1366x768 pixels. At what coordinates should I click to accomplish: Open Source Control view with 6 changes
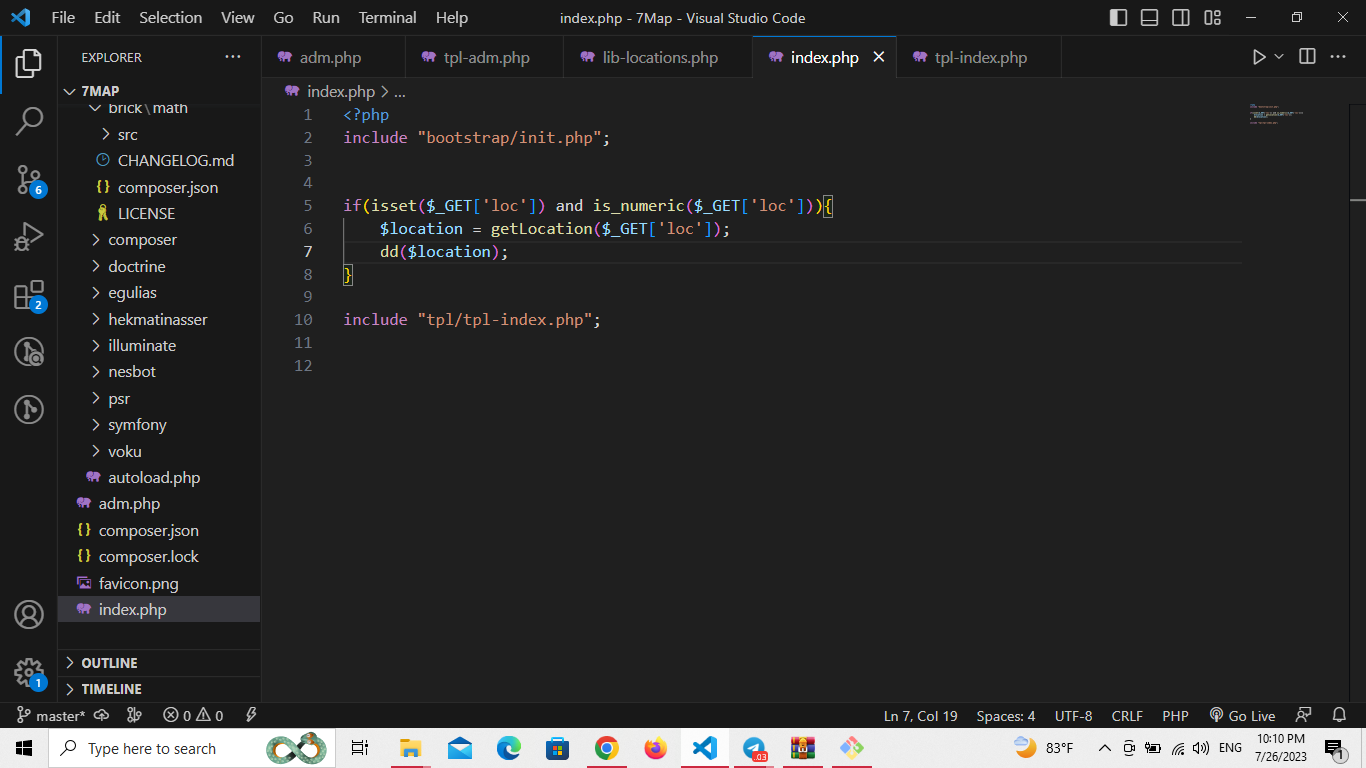(29, 180)
